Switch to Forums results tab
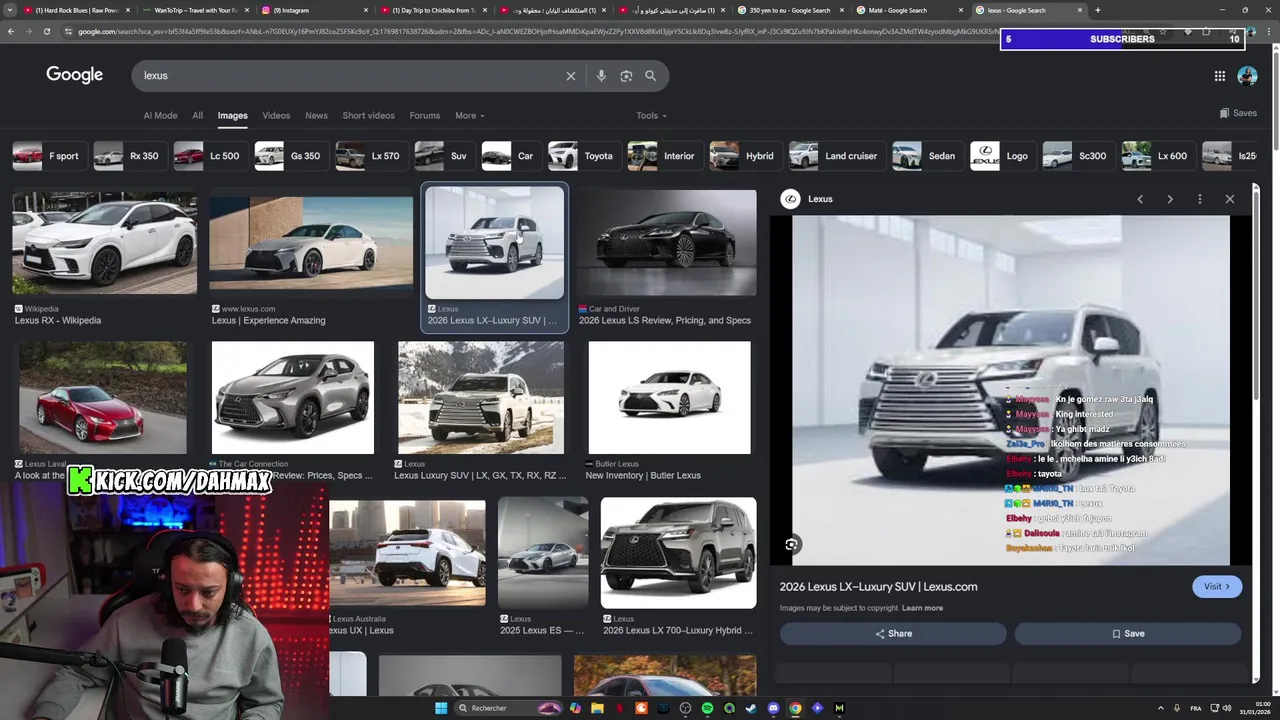1280x720 pixels. [425, 116]
